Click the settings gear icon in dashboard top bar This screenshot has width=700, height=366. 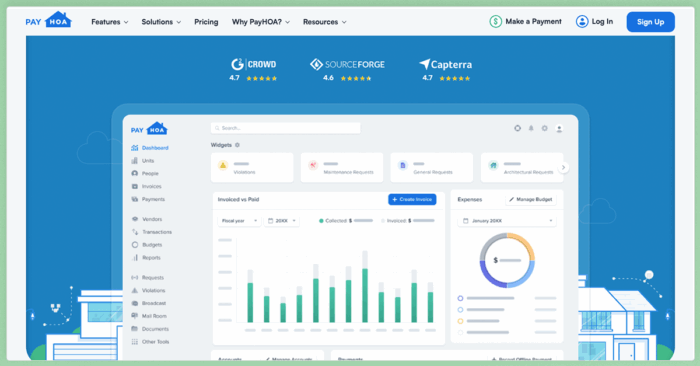pyautogui.click(x=545, y=129)
